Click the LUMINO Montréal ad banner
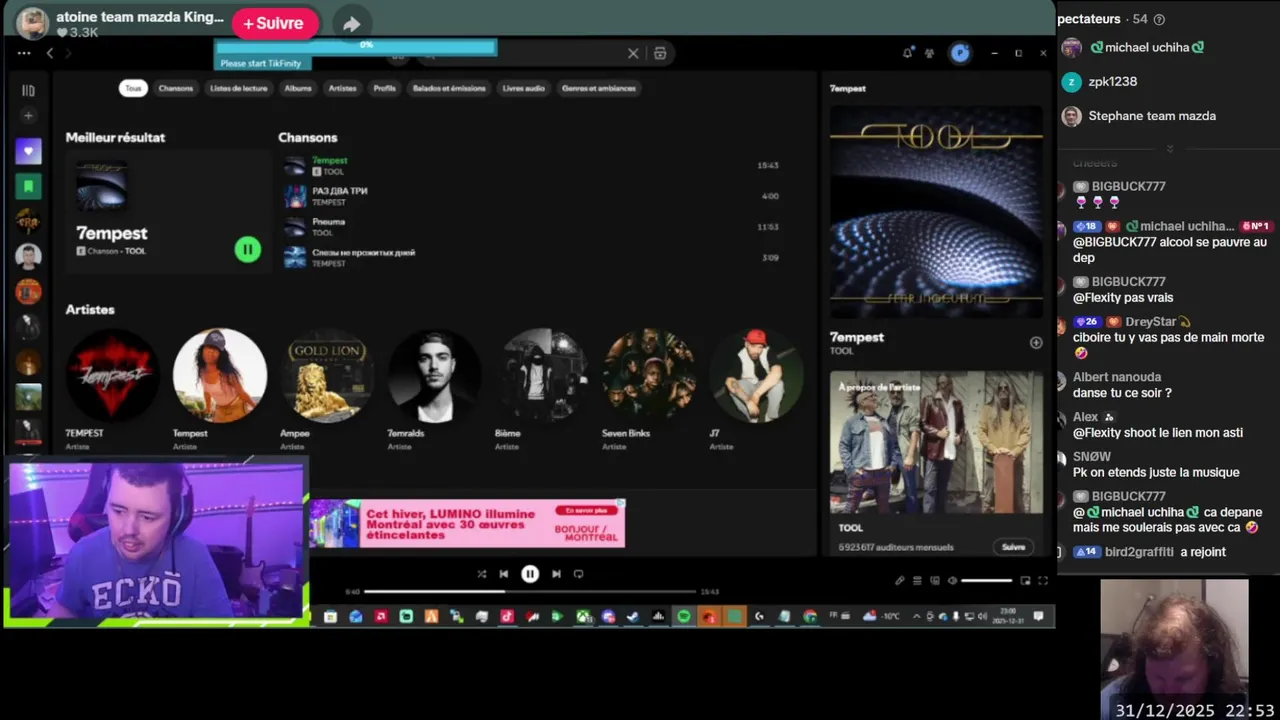1280x720 pixels. point(467,523)
